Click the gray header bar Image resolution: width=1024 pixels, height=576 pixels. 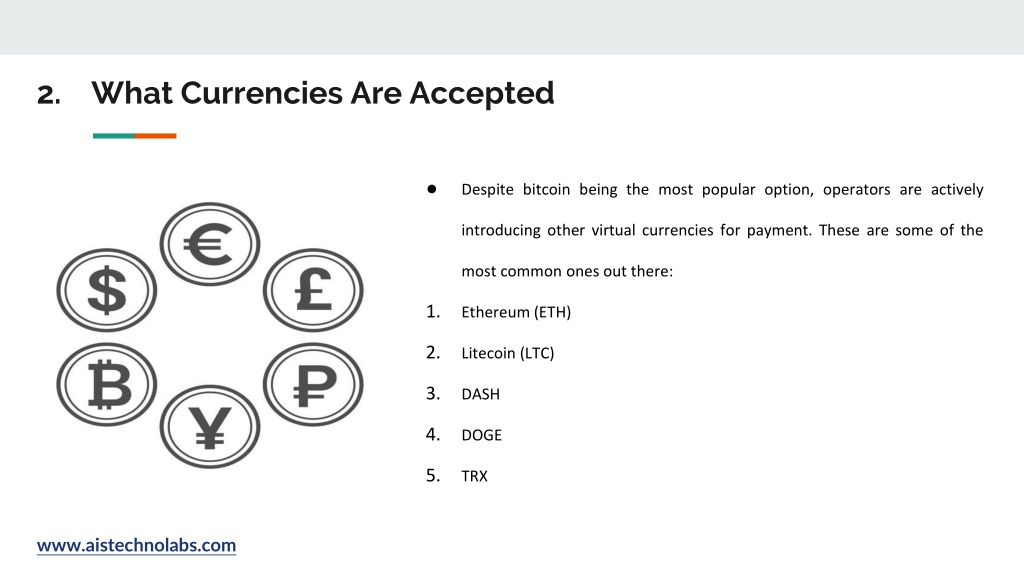(512, 27)
